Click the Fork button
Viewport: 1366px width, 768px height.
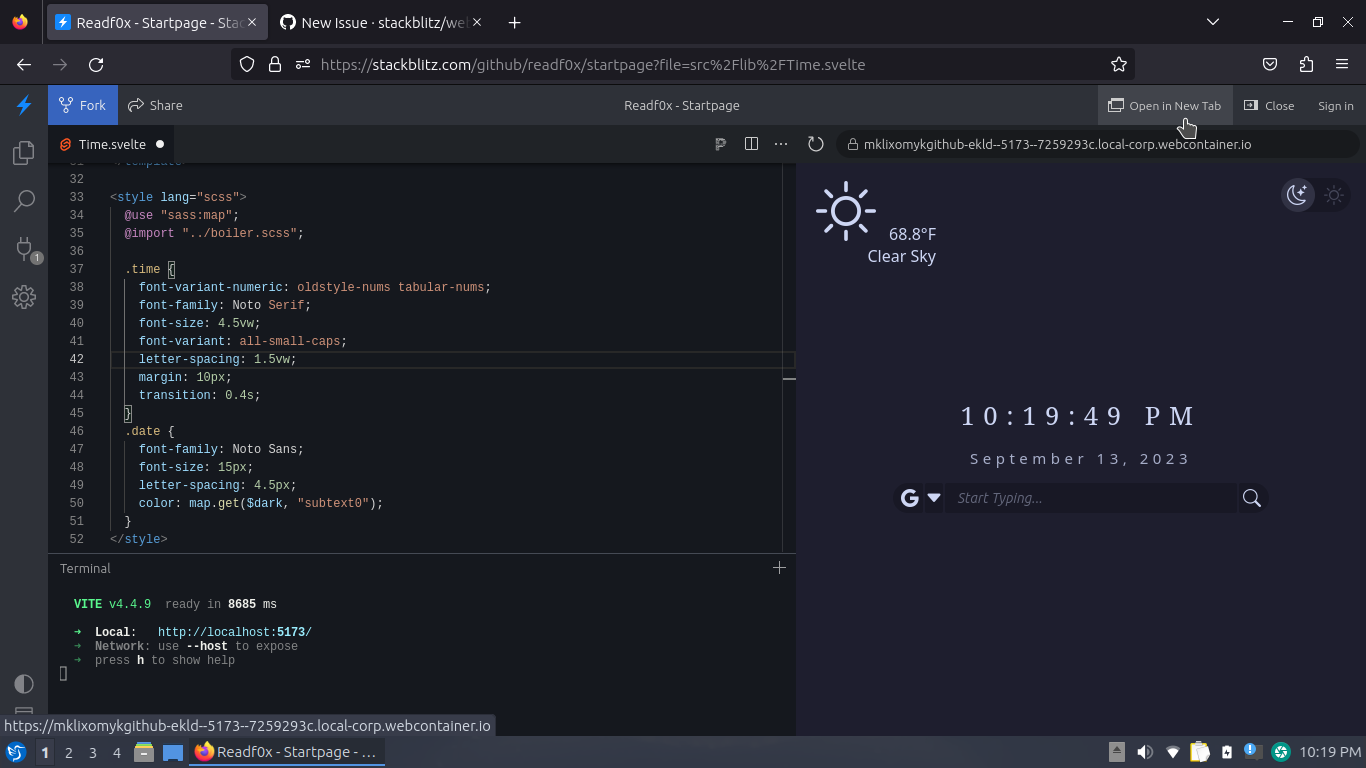[82, 105]
